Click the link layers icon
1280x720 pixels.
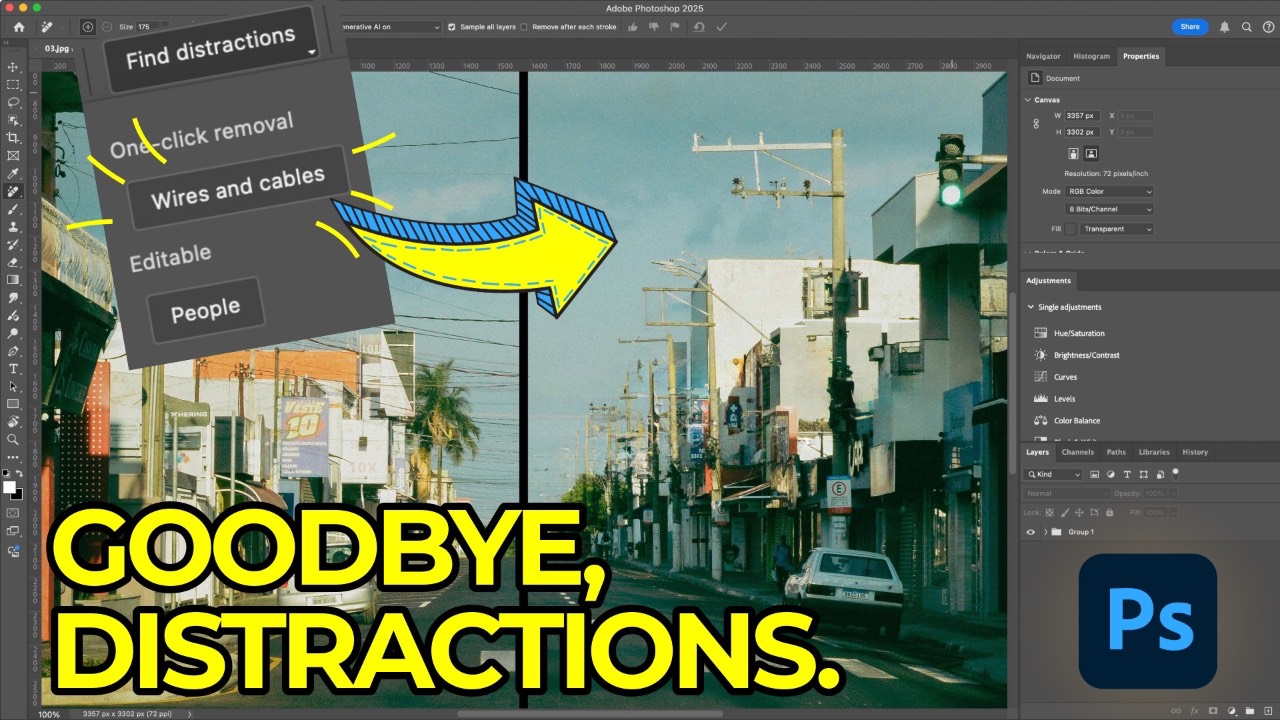tap(1177, 711)
